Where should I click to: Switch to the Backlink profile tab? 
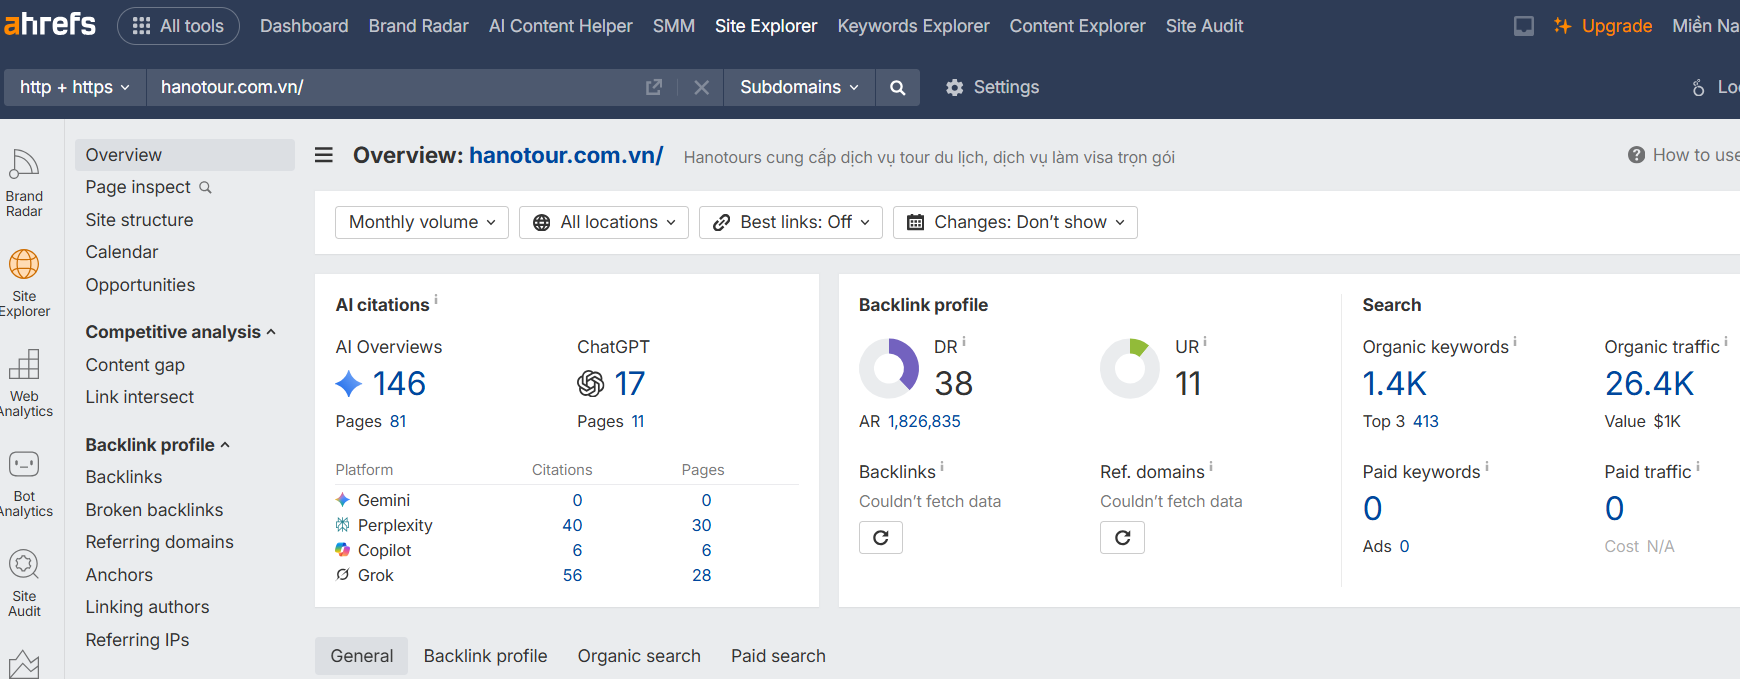click(x=485, y=656)
